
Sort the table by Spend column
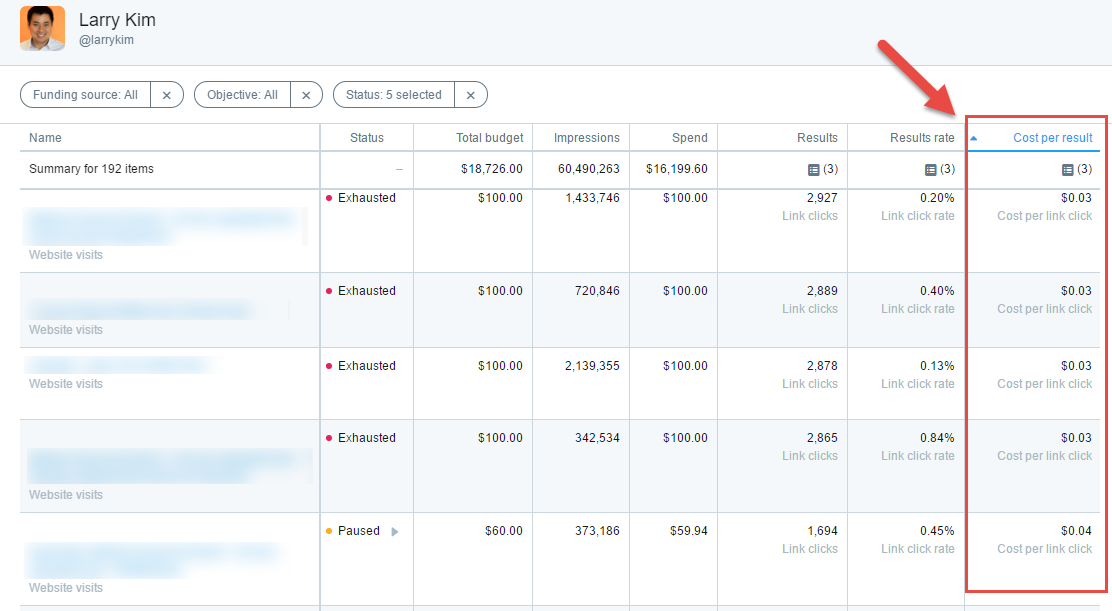693,137
